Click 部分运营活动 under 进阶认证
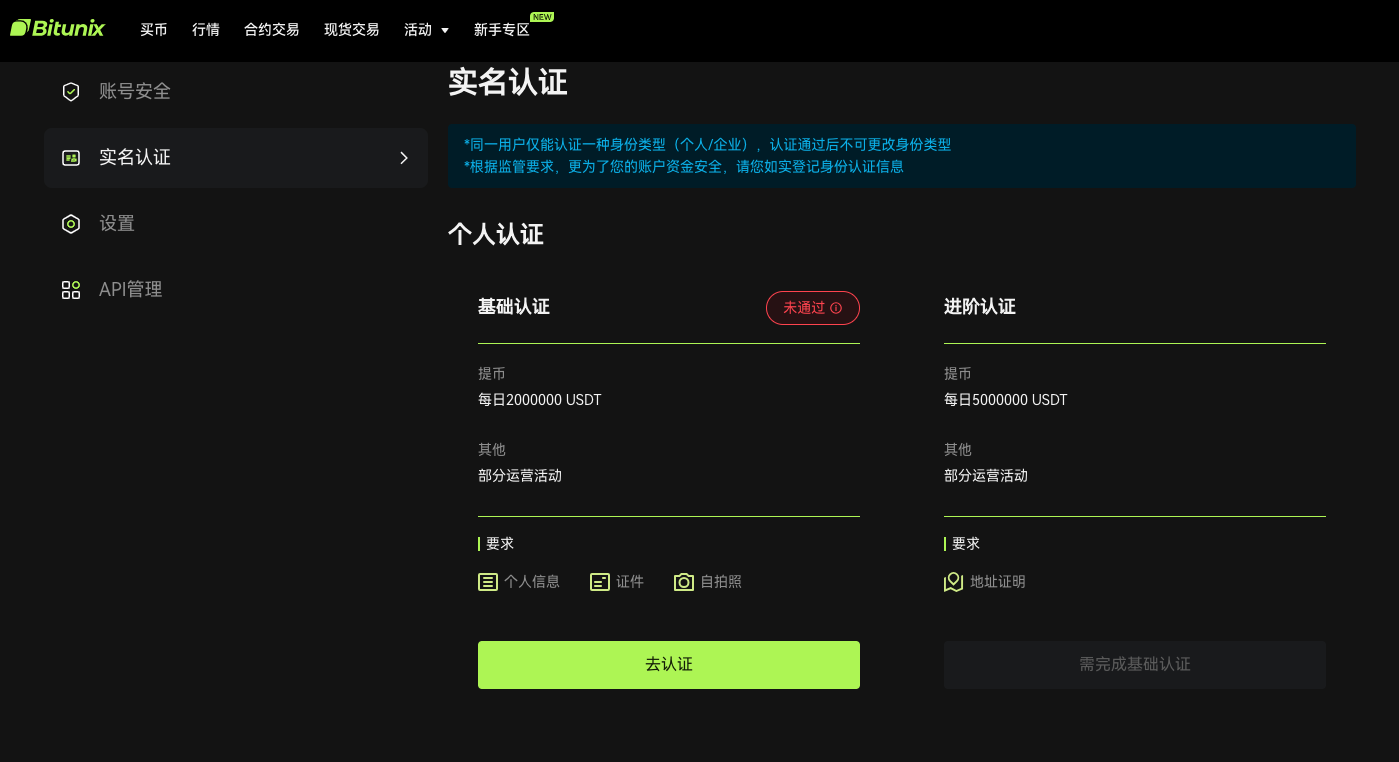This screenshot has width=1399, height=762. coord(986,476)
